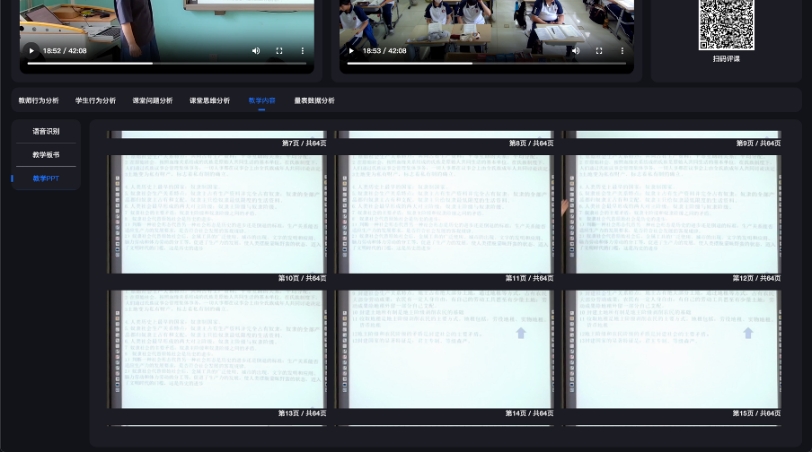
Task: Select the 量表数据分析 tab
Action: [314, 101]
